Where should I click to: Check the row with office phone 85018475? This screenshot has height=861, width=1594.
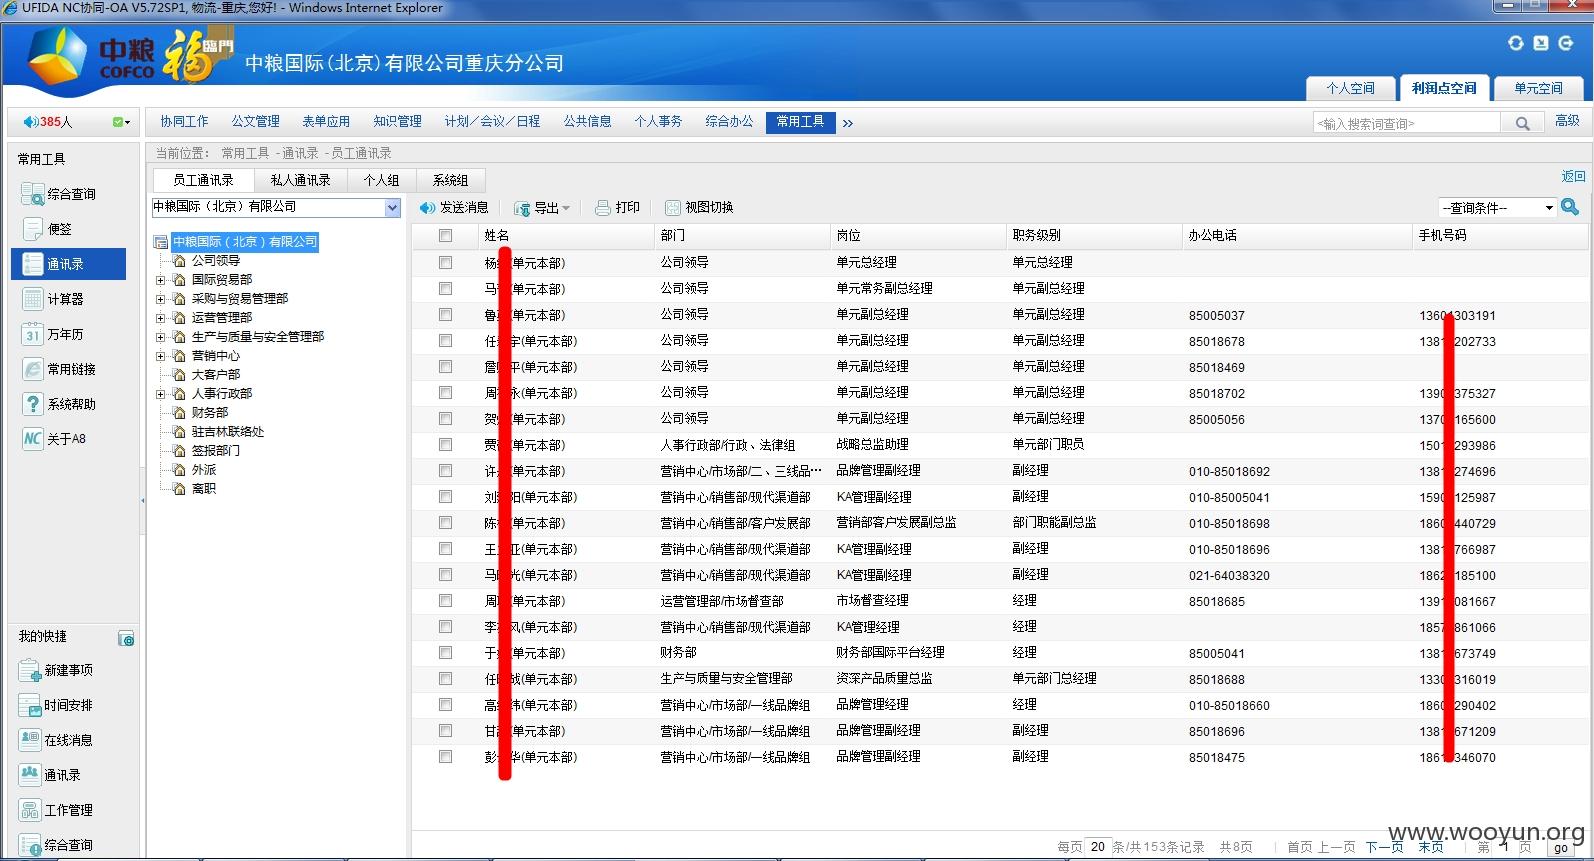coord(445,757)
